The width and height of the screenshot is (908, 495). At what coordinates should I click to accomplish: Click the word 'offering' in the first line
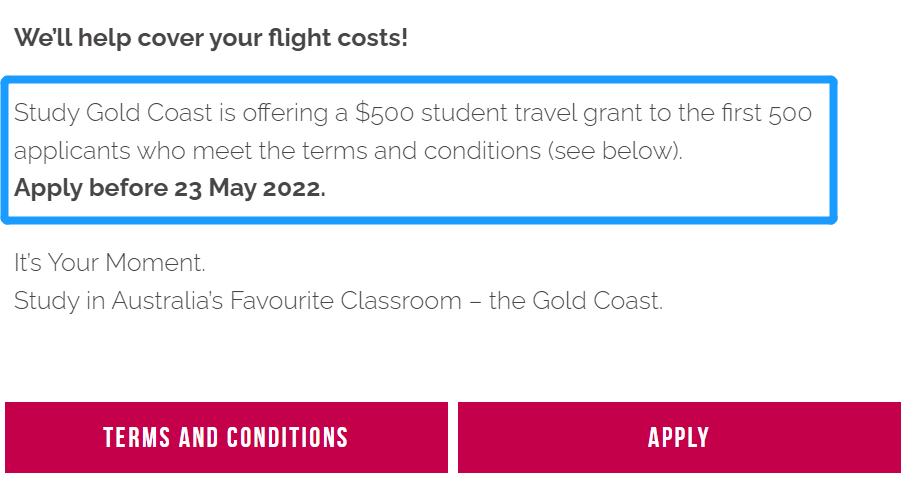pos(285,113)
